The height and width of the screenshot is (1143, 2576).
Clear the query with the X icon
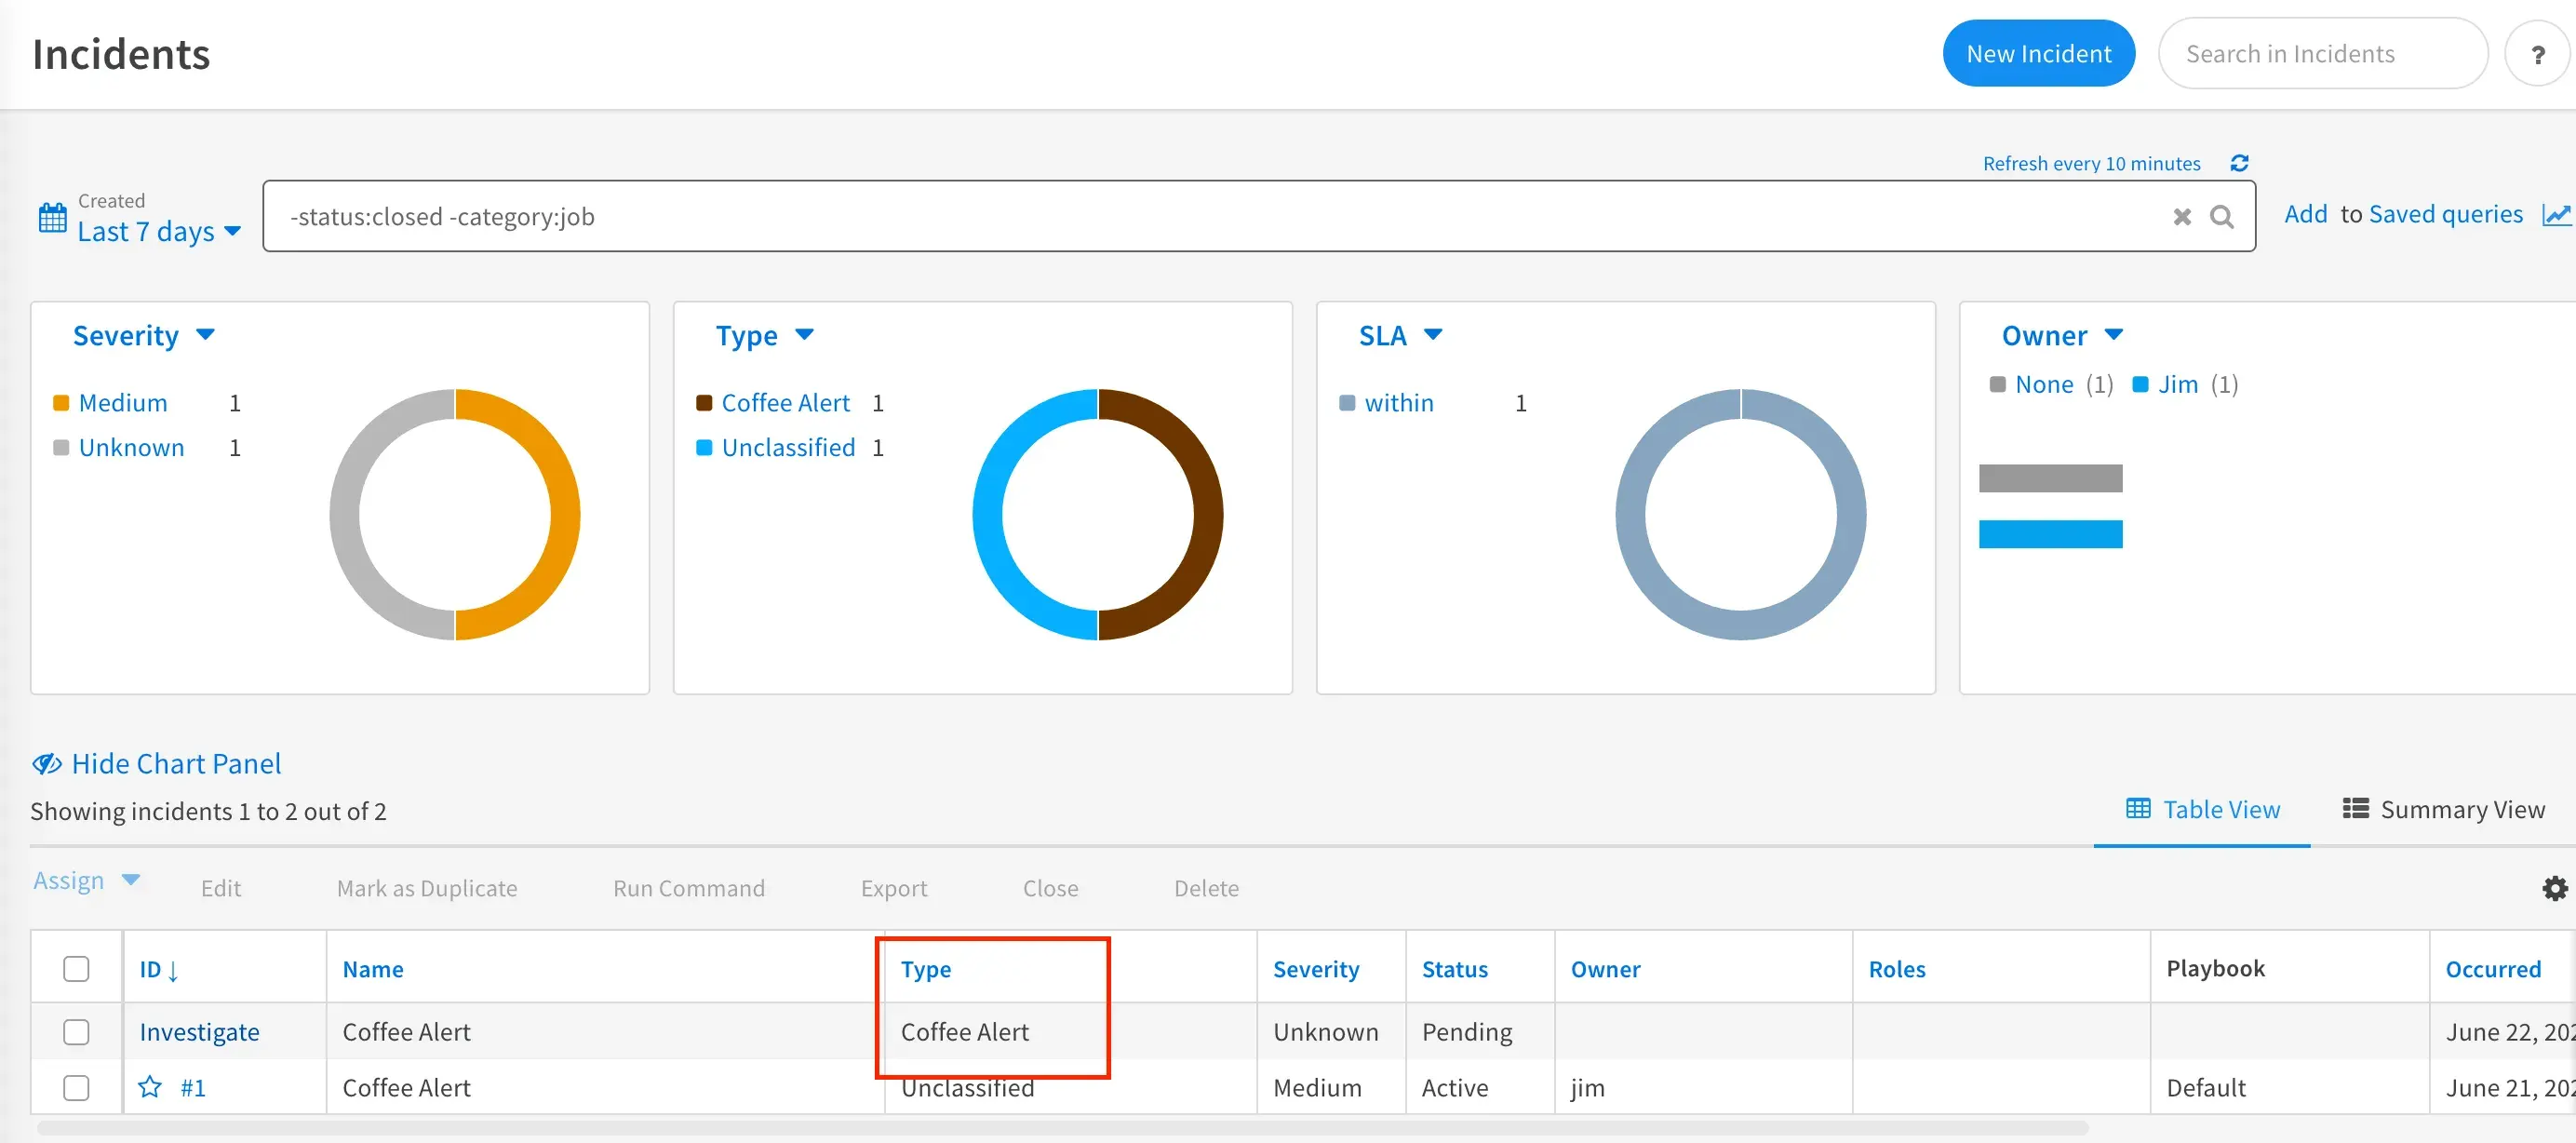coord(2182,217)
